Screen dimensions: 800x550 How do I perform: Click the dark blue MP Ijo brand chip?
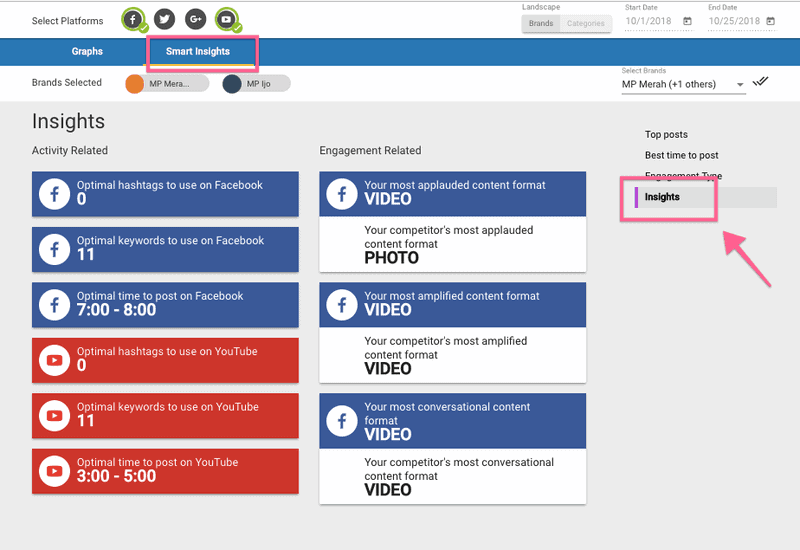(257, 84)
